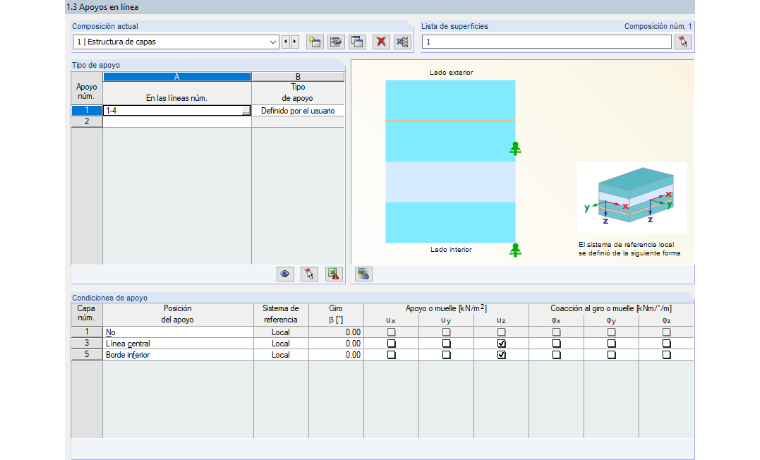Viewport: 760px width, 460px height.
Task: Click position cell 'Línea central'
Action: pyautogui.click(x=178, y=344)
